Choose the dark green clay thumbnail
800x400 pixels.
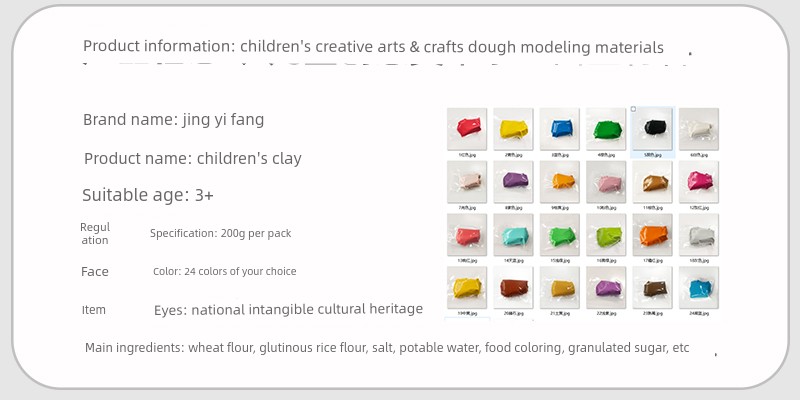pyautogui.click(x=606, y=129)
